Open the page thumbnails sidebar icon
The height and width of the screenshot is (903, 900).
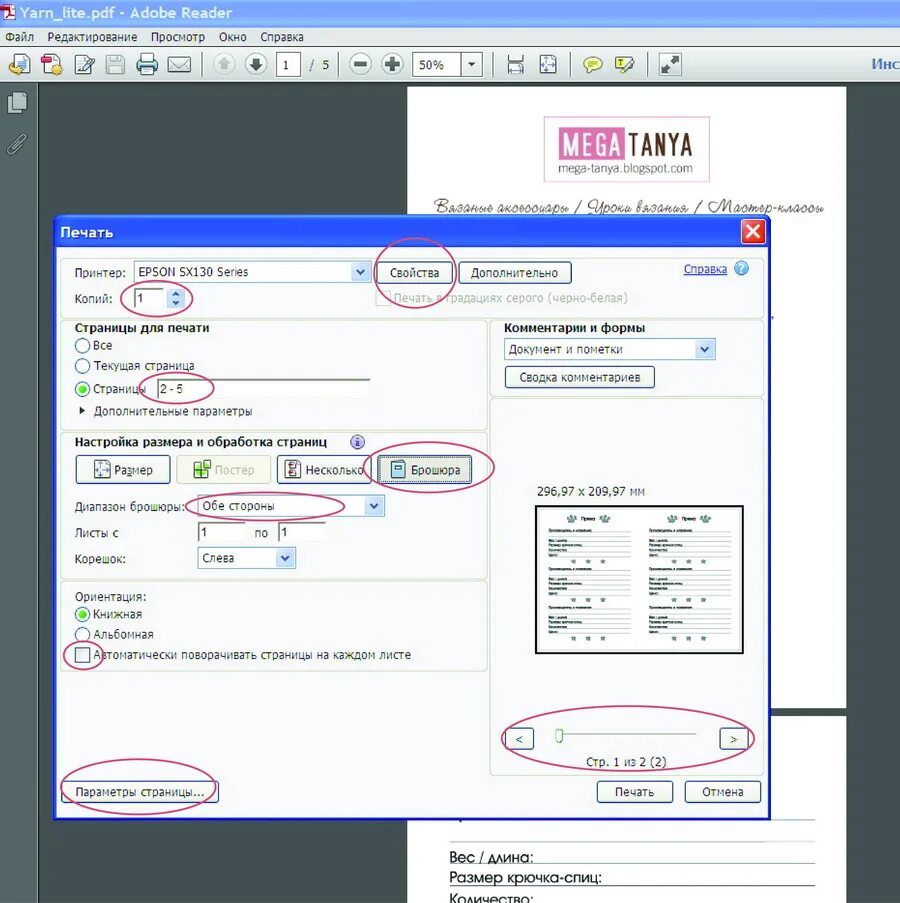(x=17, y=103)
